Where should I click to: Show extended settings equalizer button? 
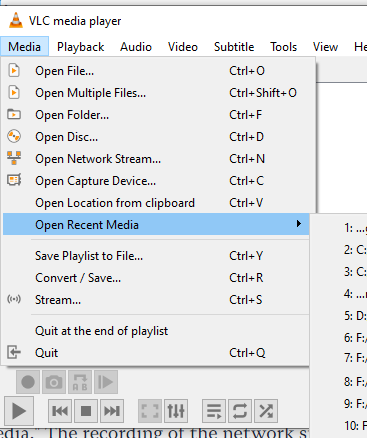tap(176, 411)
